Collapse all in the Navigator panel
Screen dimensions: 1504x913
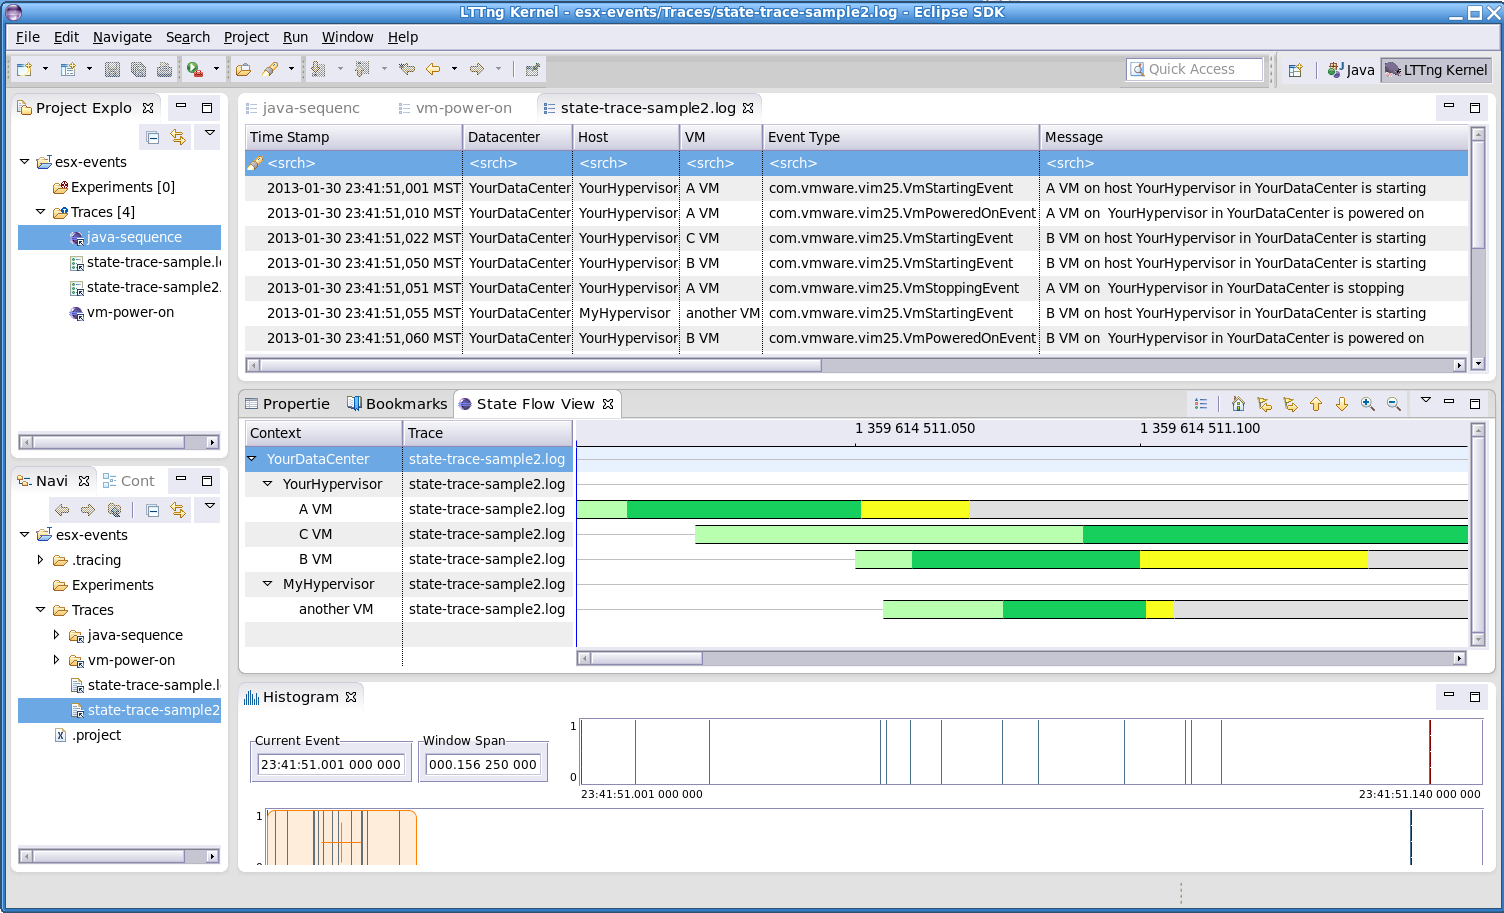152,510
